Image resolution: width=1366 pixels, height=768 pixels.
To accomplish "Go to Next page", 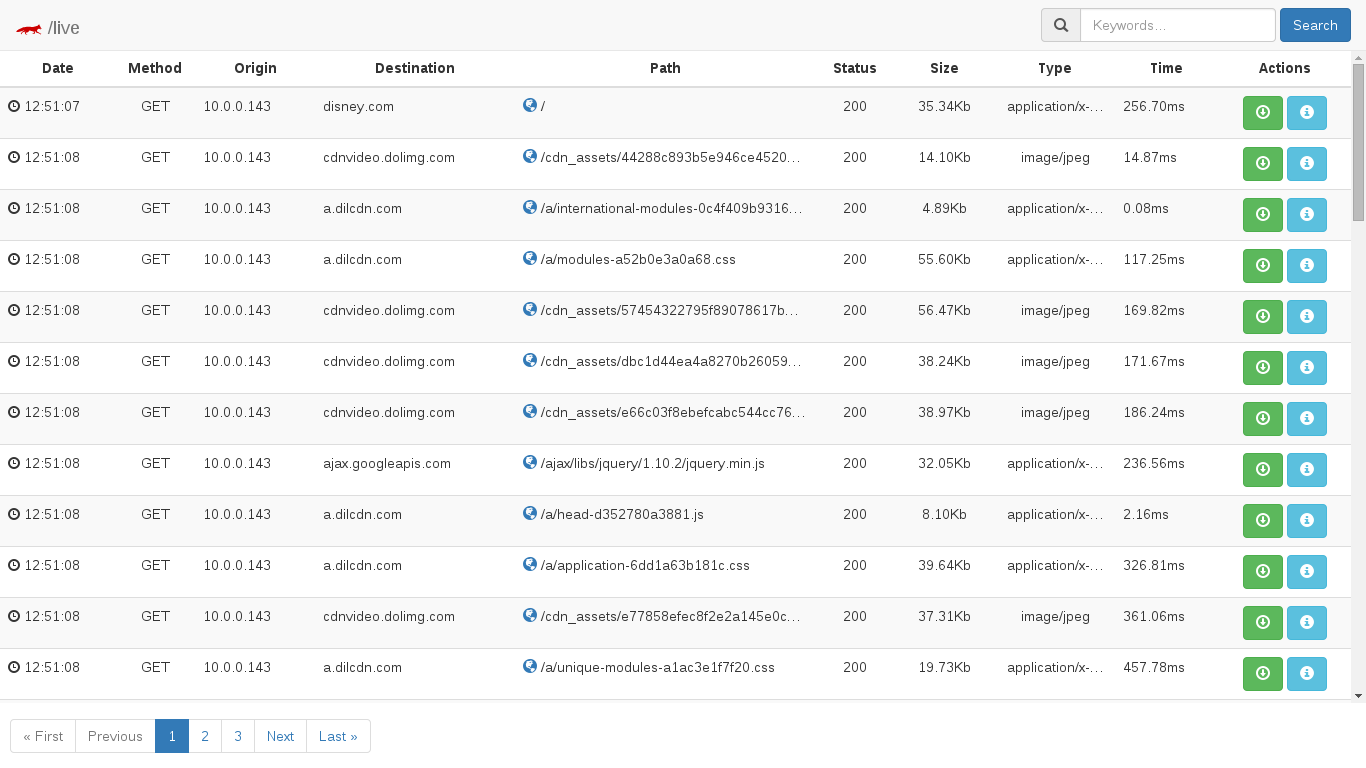I will pyautogui.click(x=280, y=736).
